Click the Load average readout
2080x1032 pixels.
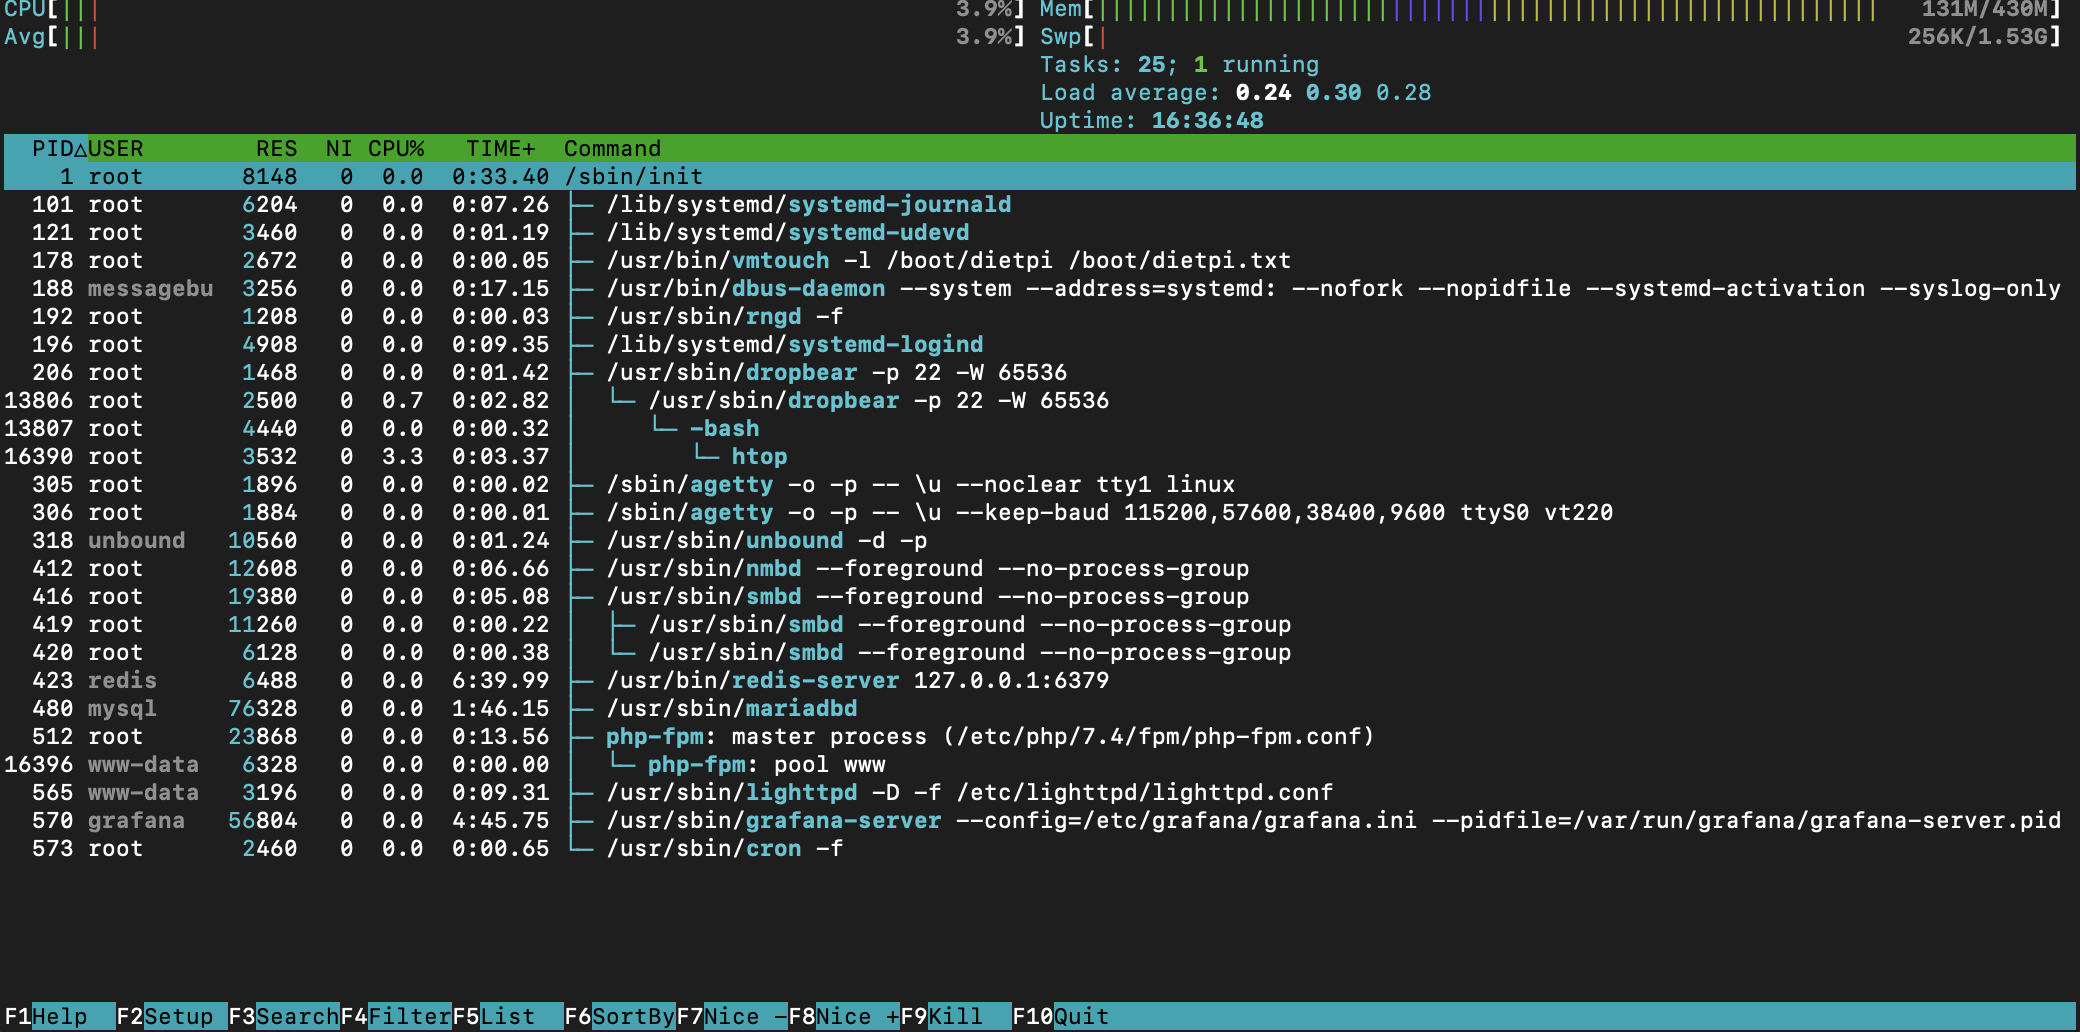coord(1235,92)
